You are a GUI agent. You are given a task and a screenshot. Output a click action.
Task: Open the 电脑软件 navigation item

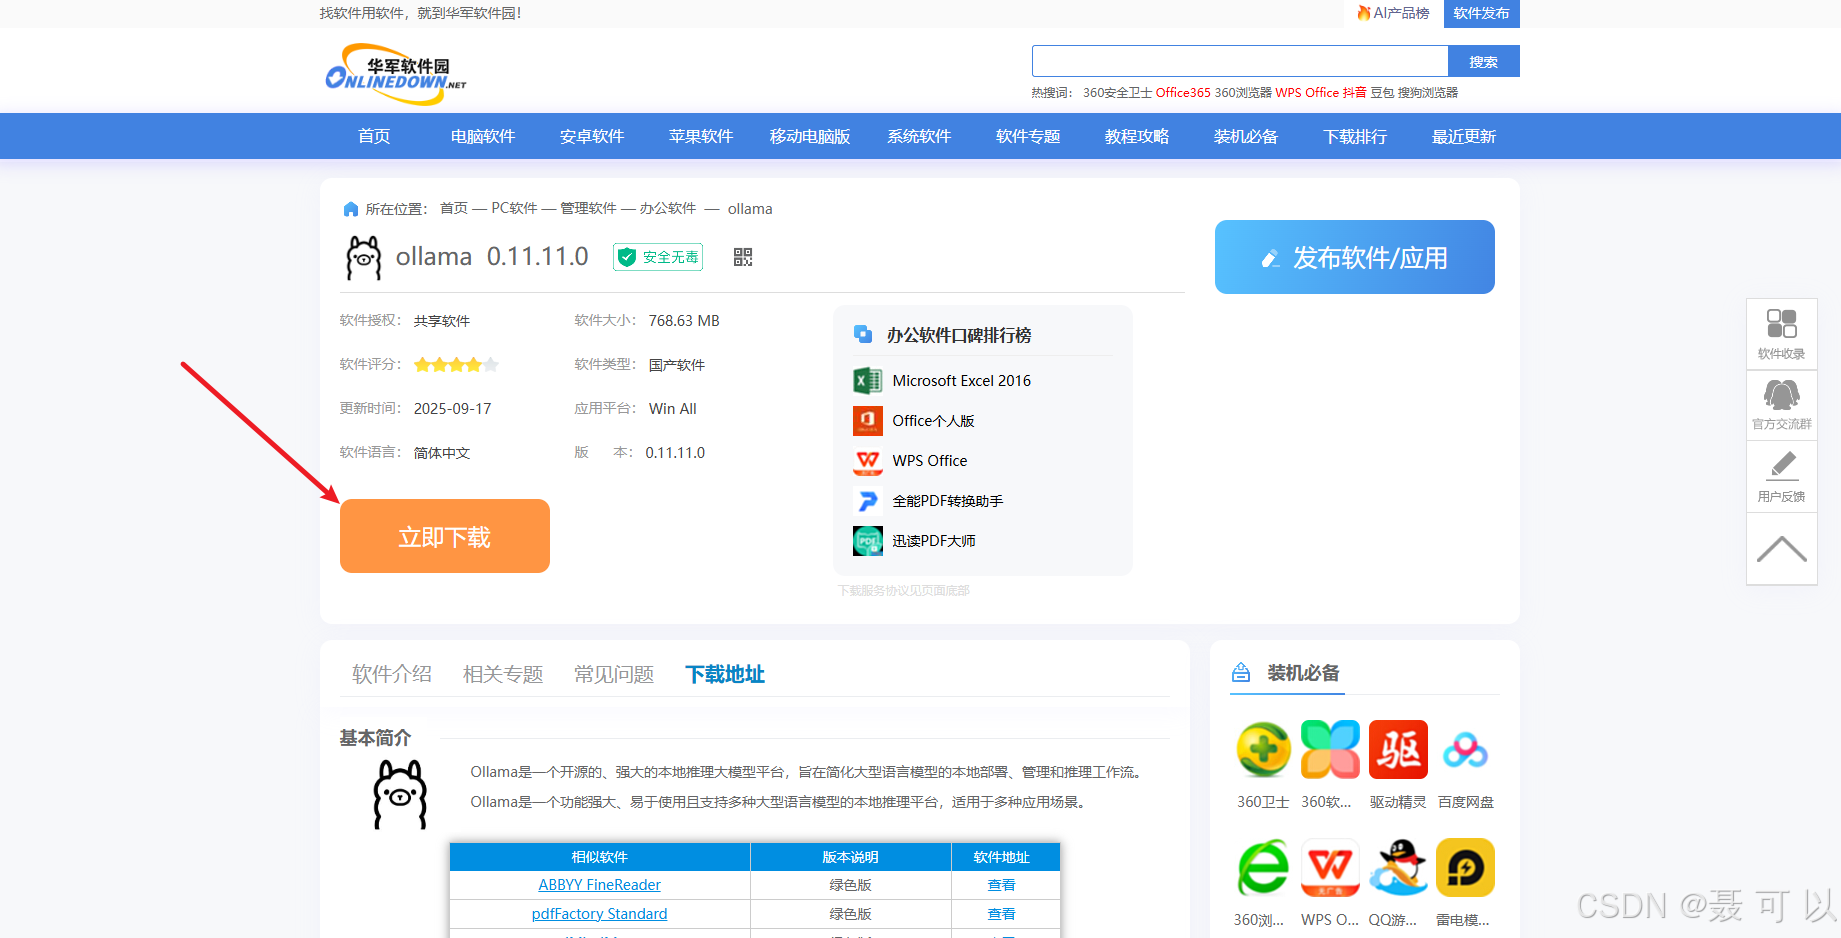coord(483,136)
